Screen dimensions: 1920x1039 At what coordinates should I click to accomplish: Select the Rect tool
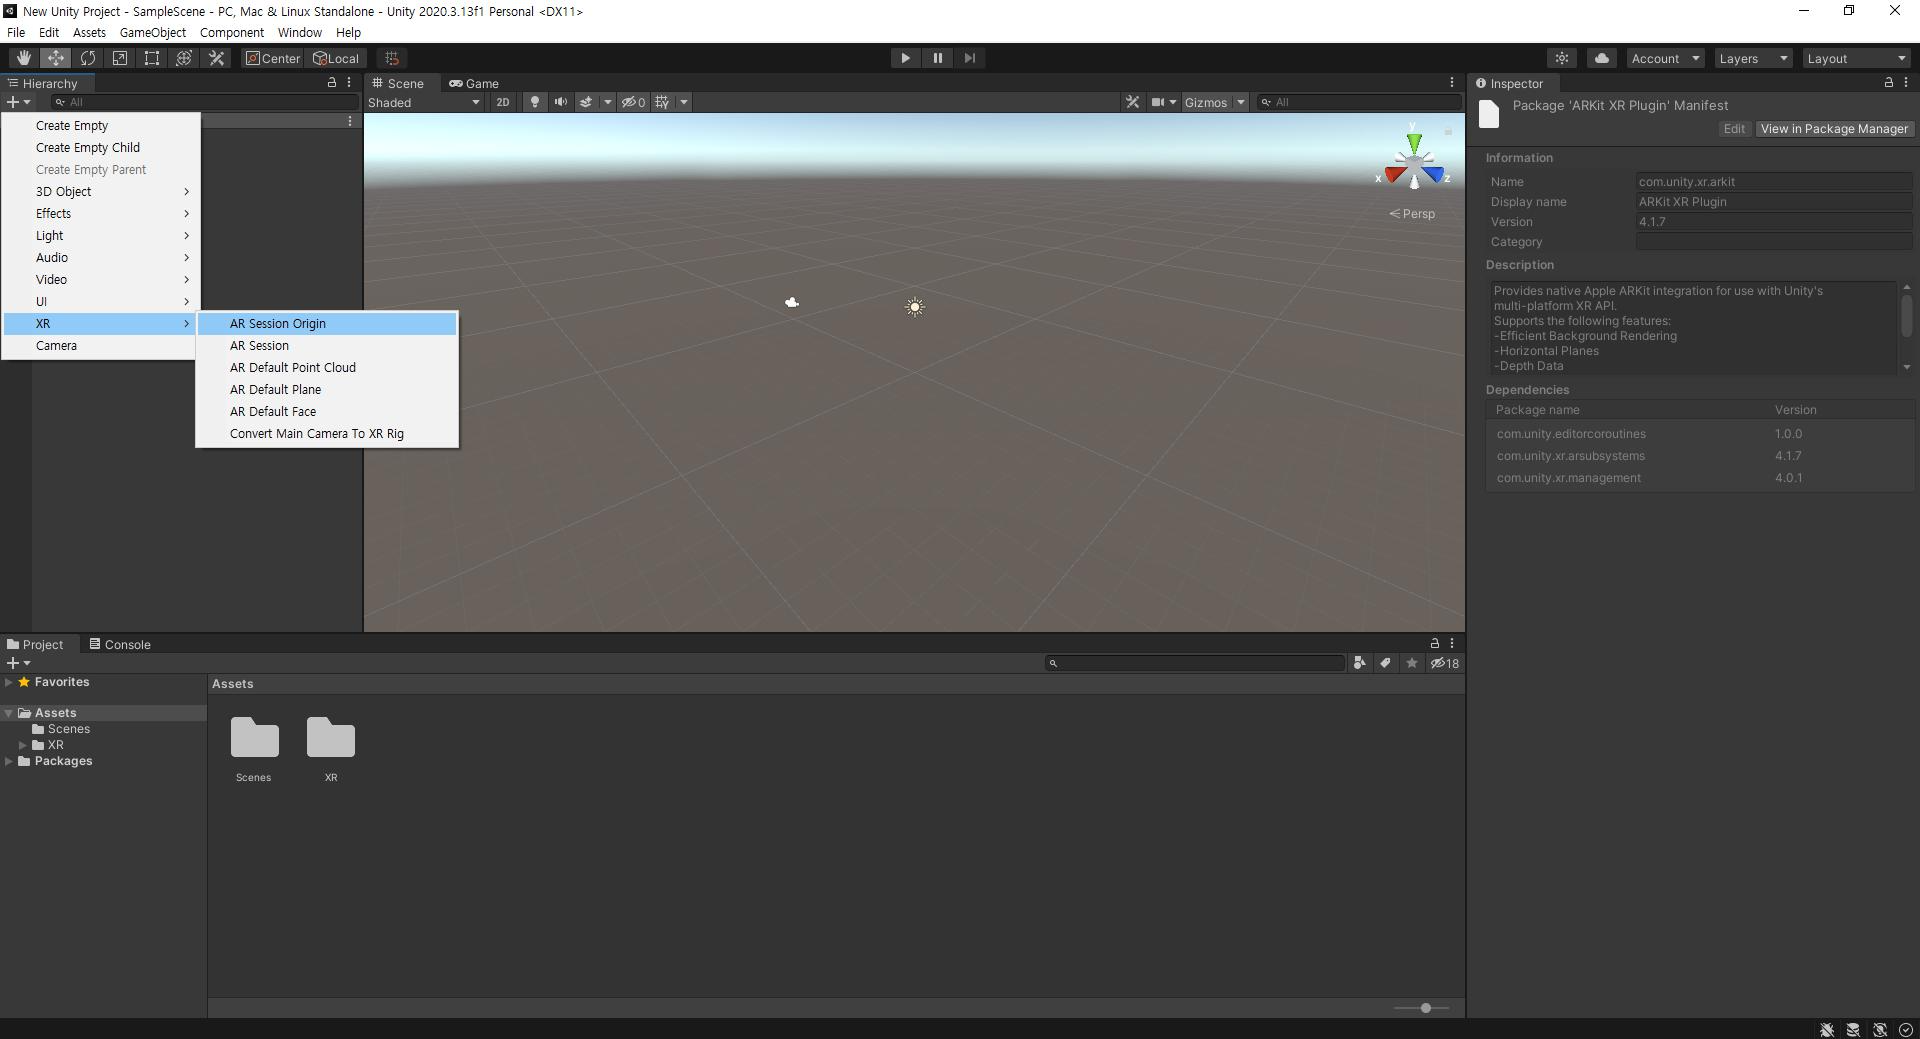pyautogui.click(x=152, y=58)
